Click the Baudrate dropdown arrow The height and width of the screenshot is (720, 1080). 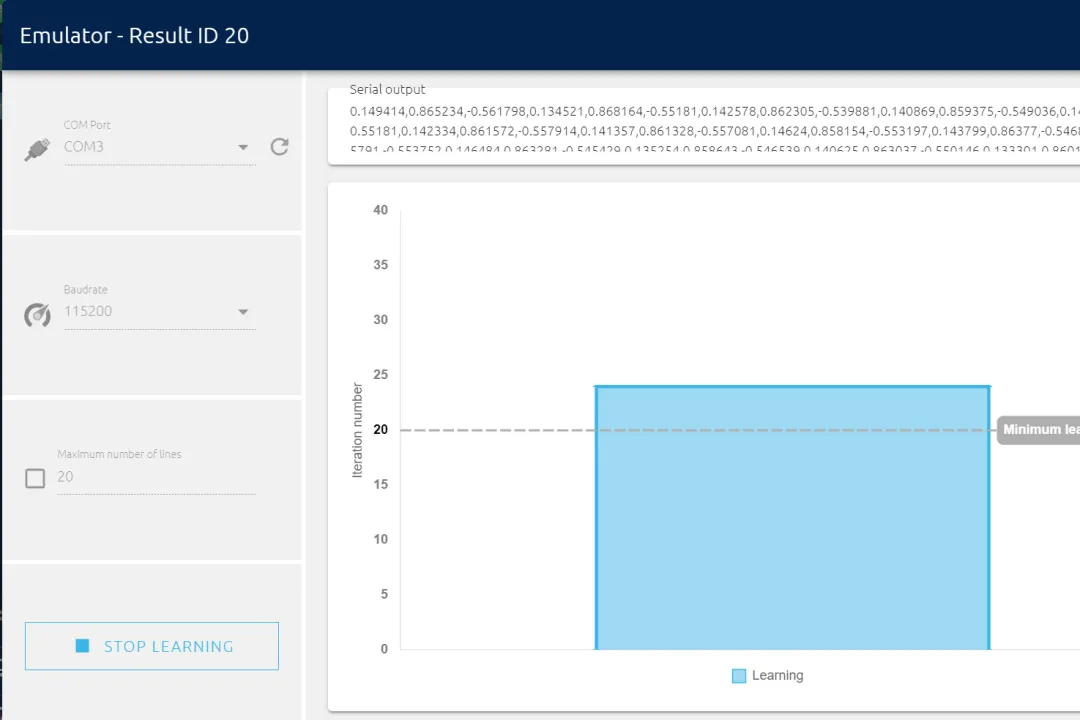pyautogui.click(x=243, y=312)
